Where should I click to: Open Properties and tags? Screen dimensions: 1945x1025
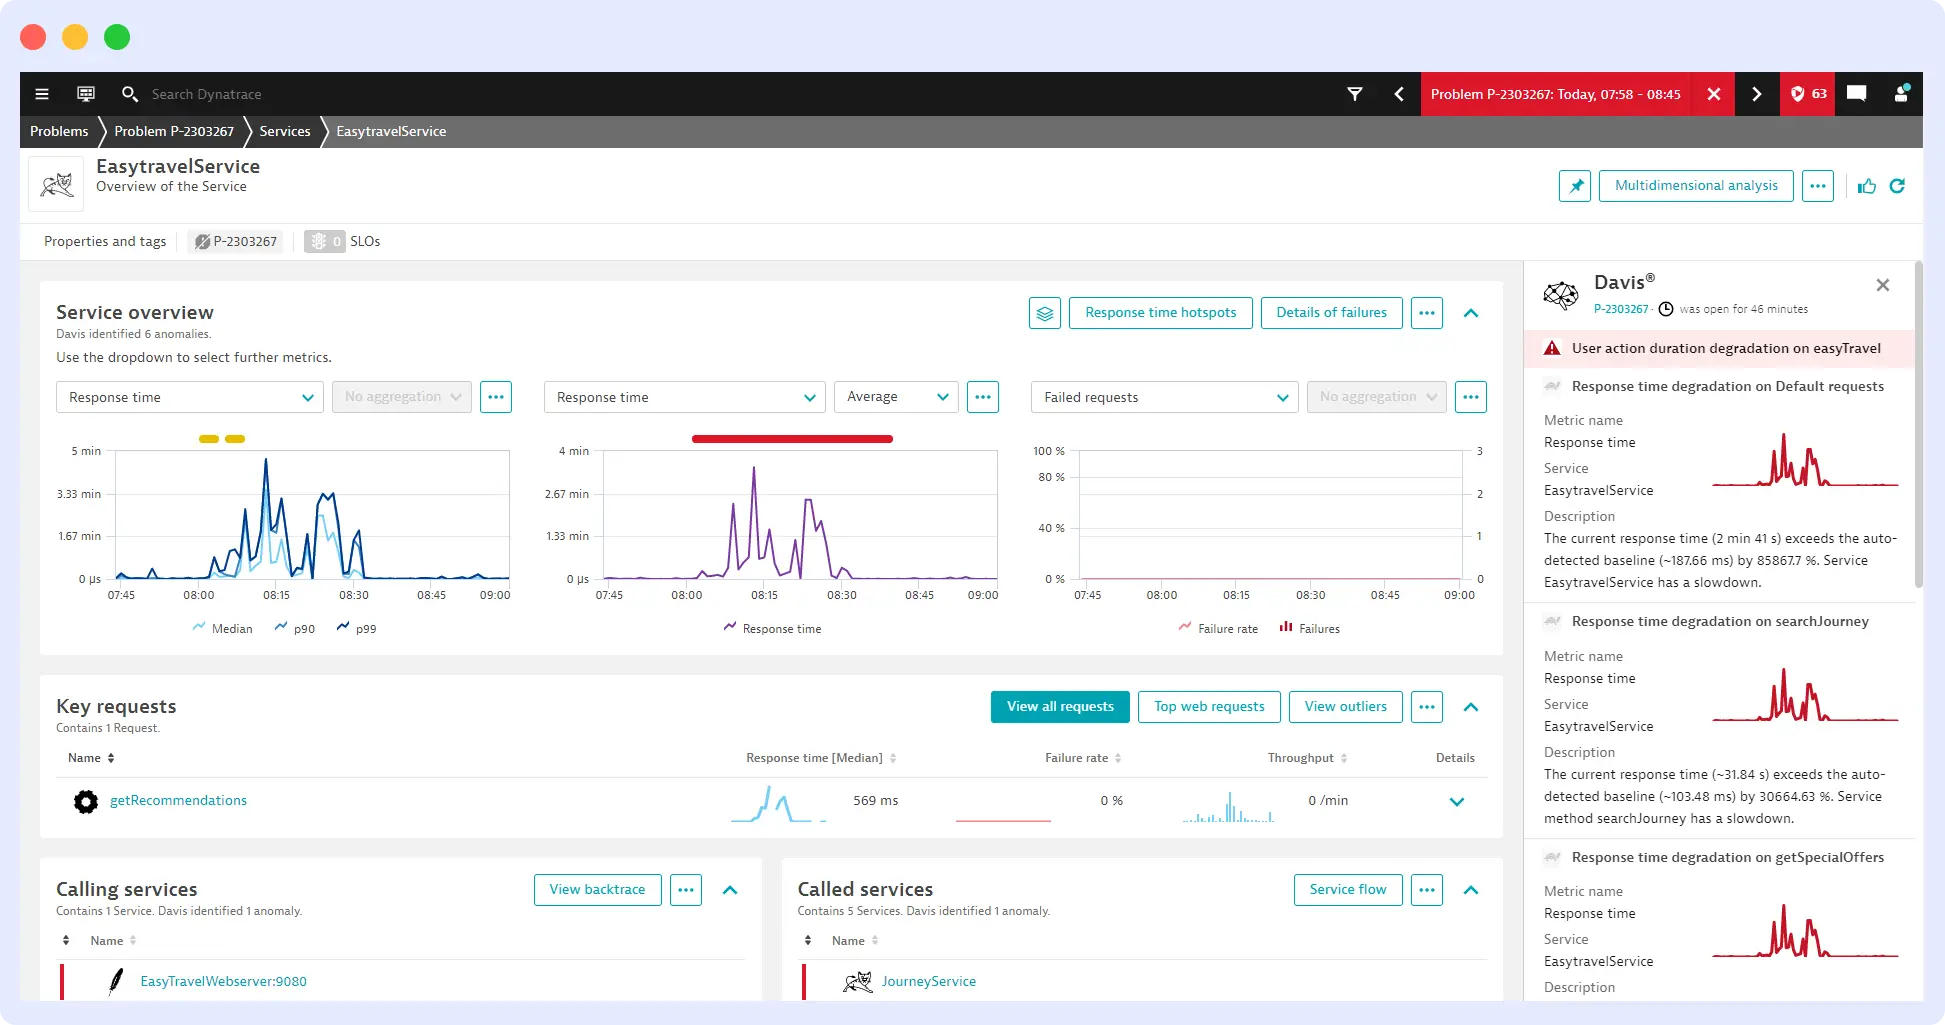tap(105, 241)
